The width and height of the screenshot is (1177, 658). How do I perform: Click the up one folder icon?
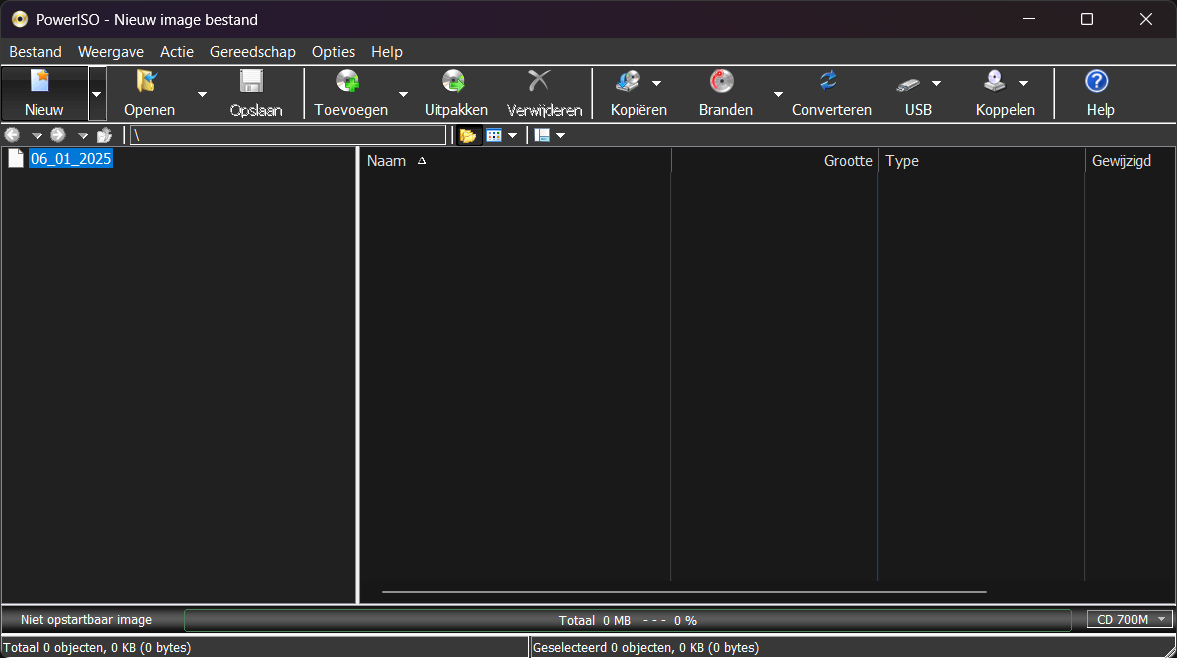(104, 135)
